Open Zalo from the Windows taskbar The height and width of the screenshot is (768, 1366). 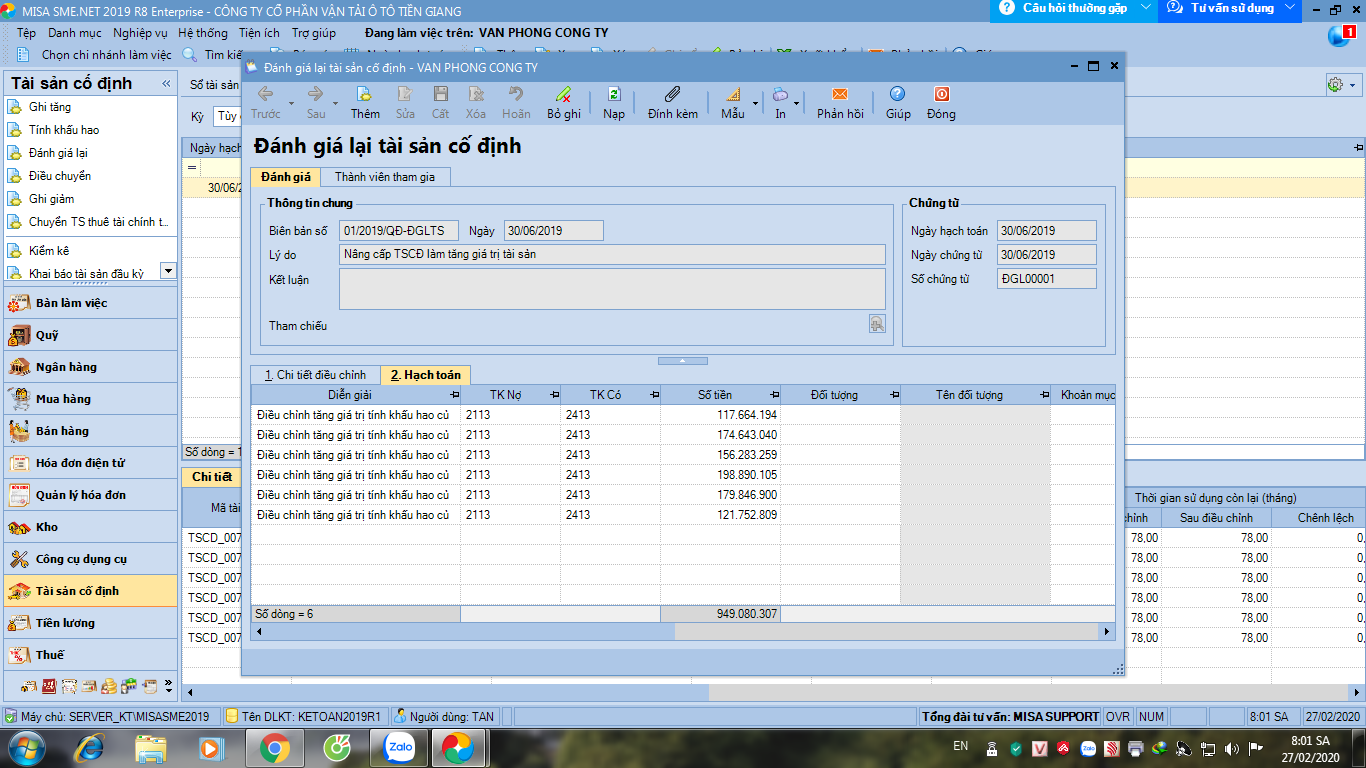point(400,747)
